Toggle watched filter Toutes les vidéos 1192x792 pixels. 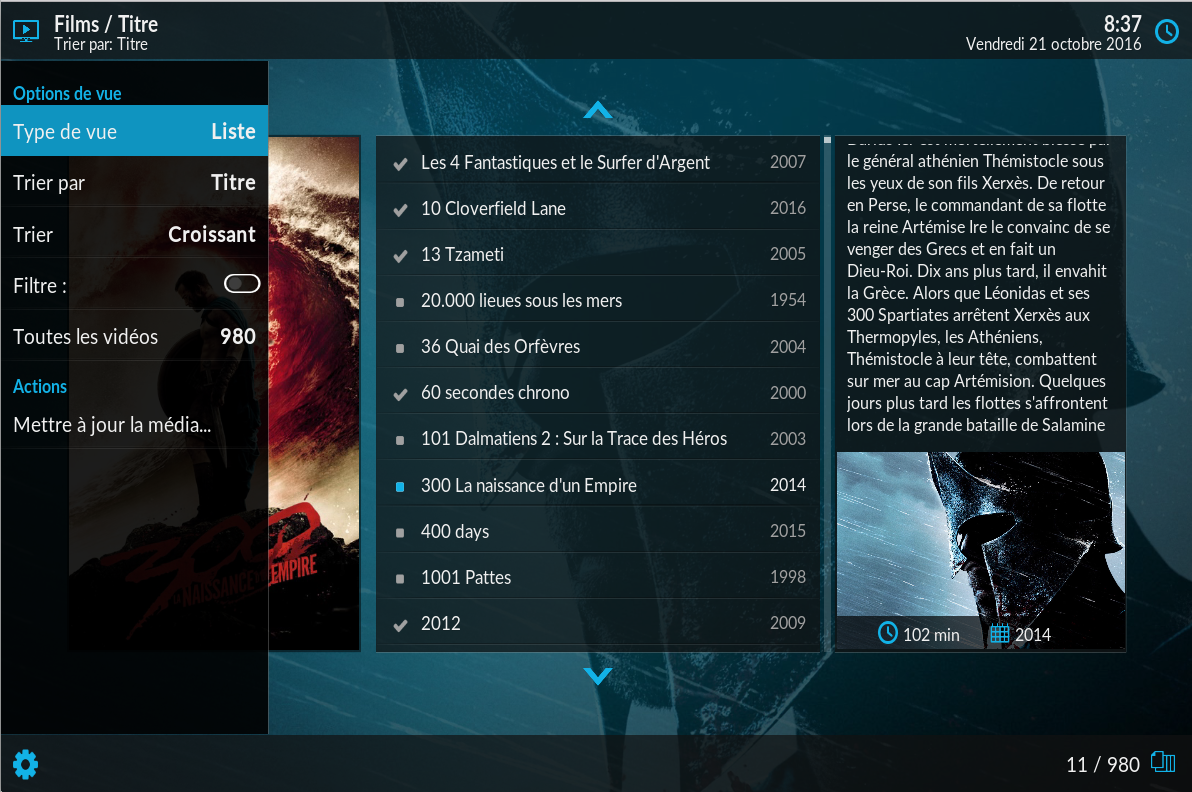tap(134, 336)
